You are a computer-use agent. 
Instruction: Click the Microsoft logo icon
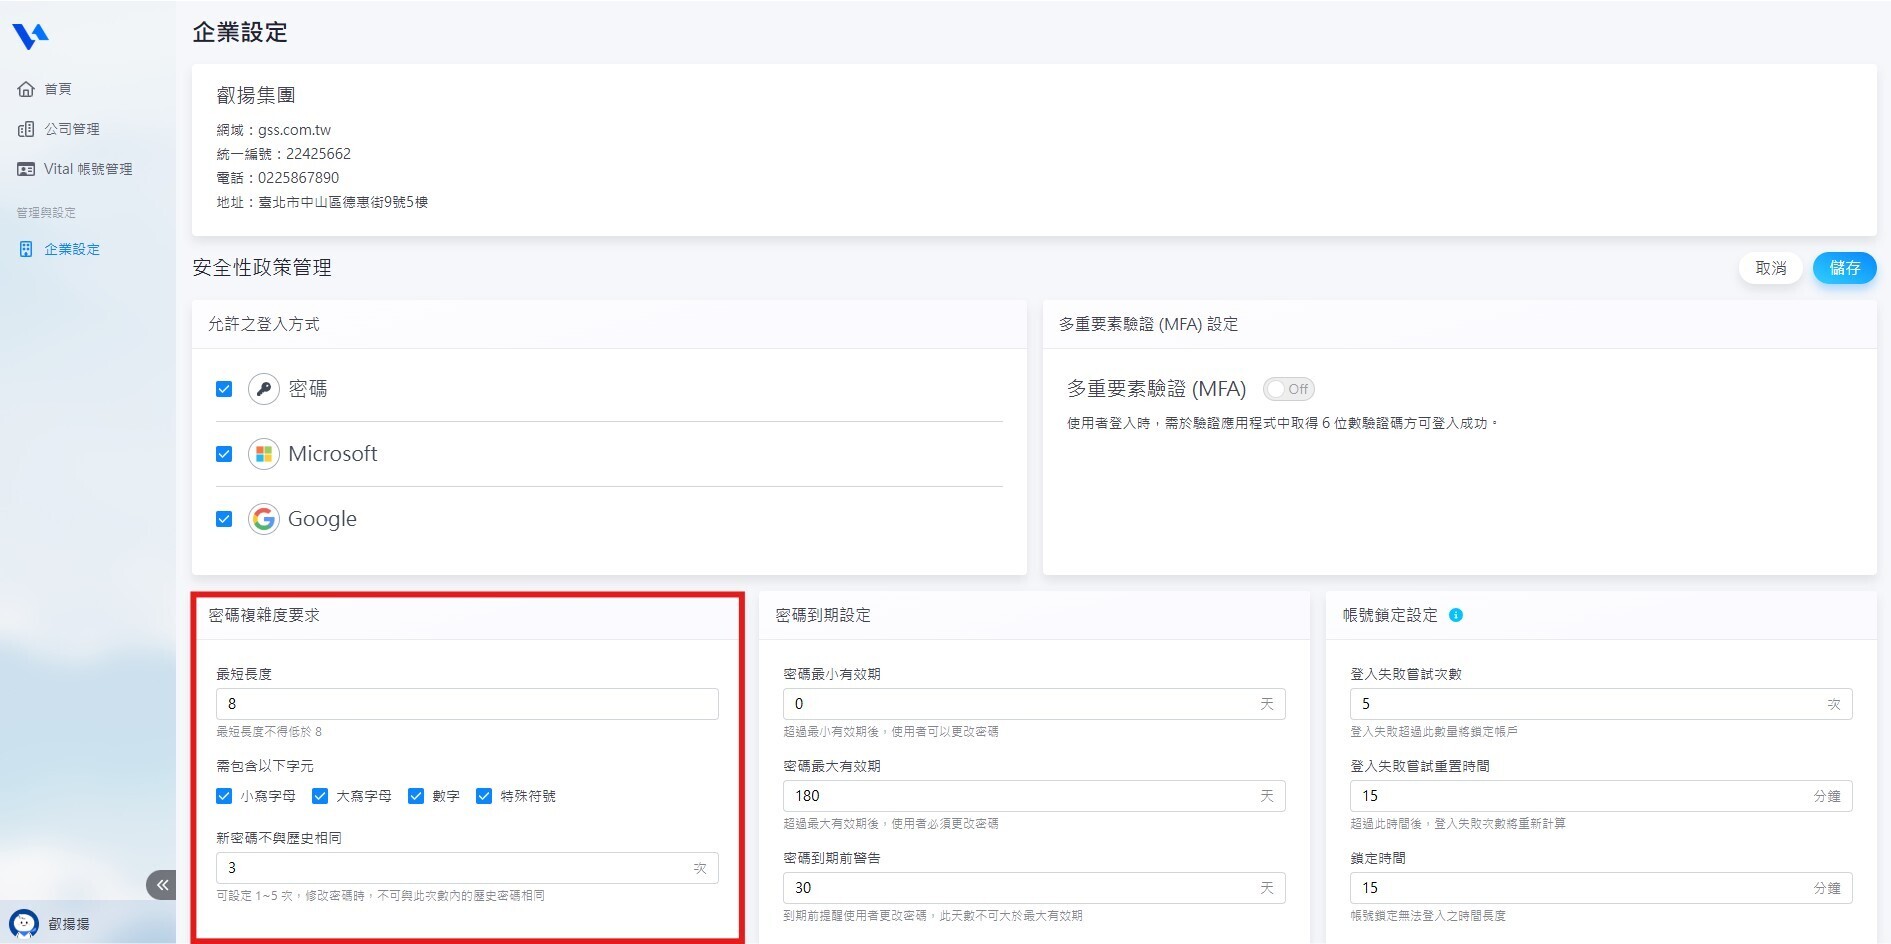pos(262,454)
